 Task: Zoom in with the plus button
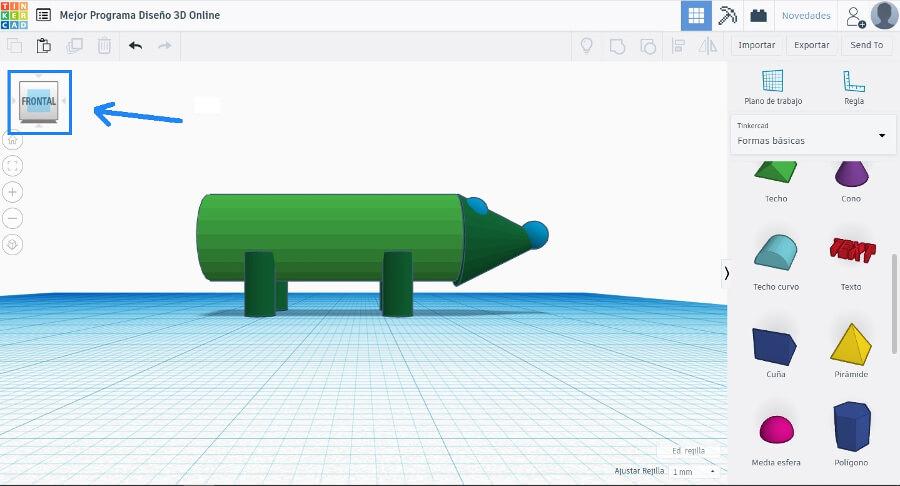(13, 192)
